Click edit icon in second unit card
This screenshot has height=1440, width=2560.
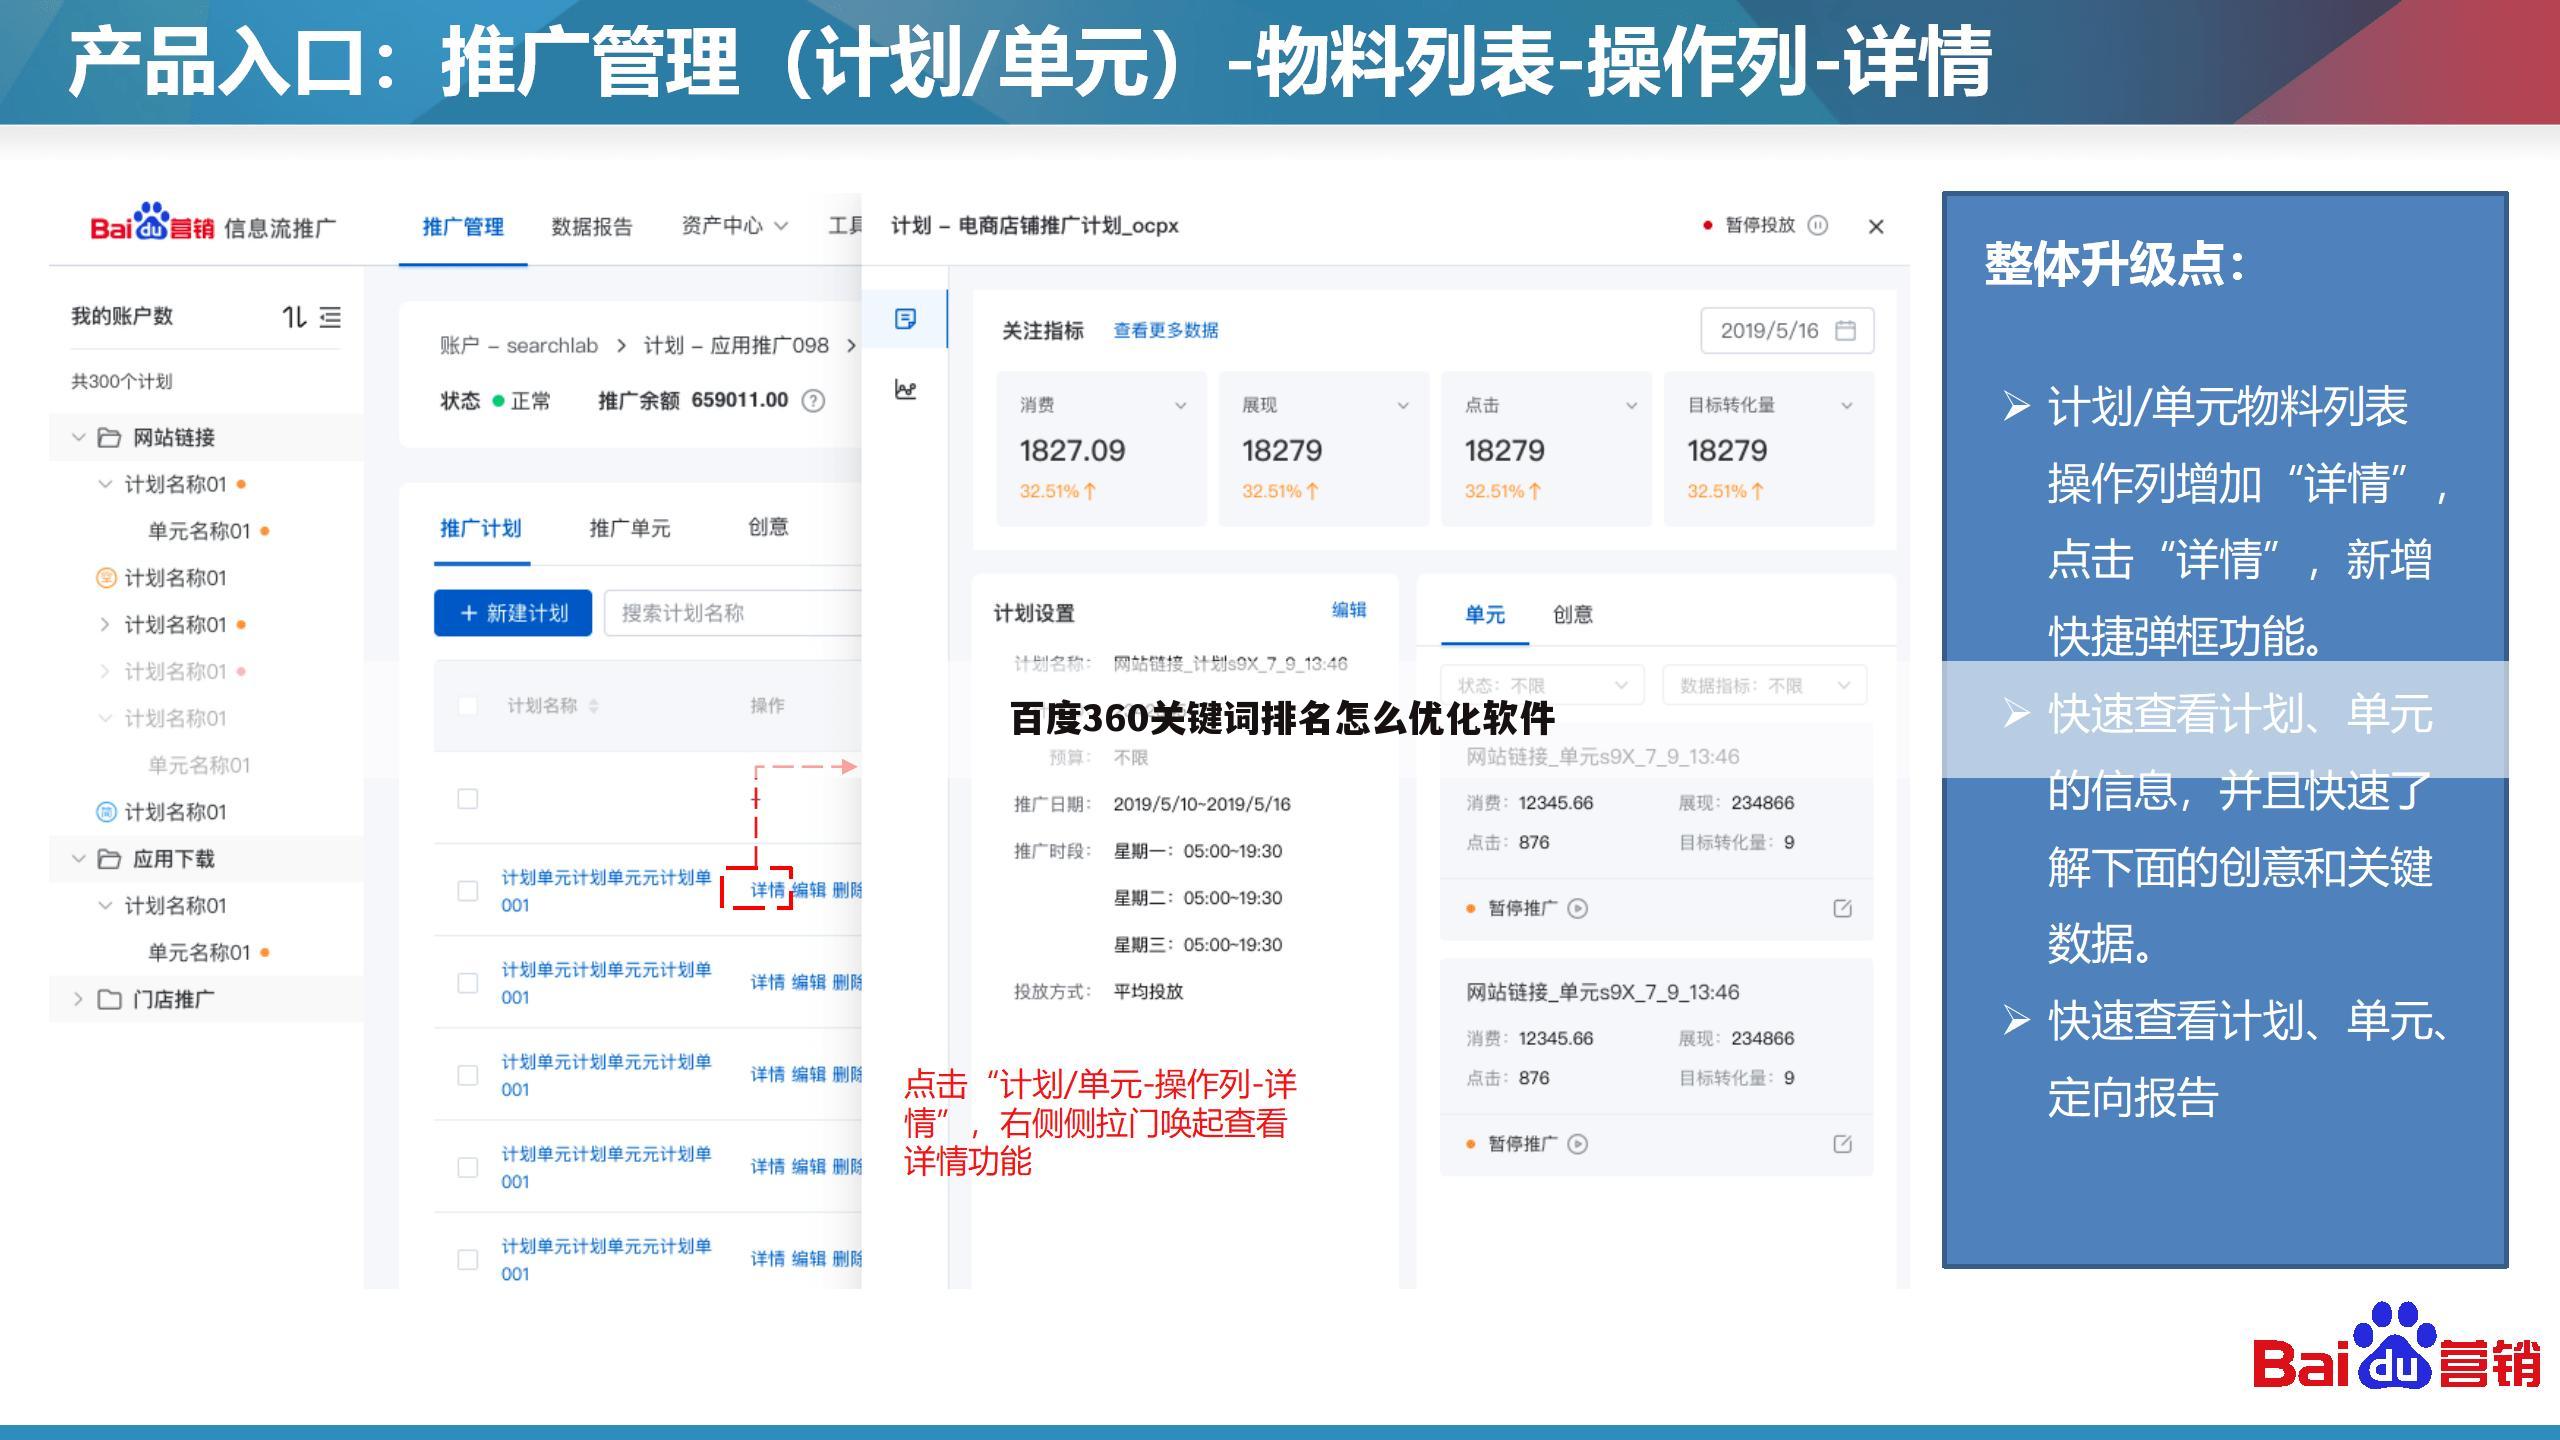coord(1842,1144)
